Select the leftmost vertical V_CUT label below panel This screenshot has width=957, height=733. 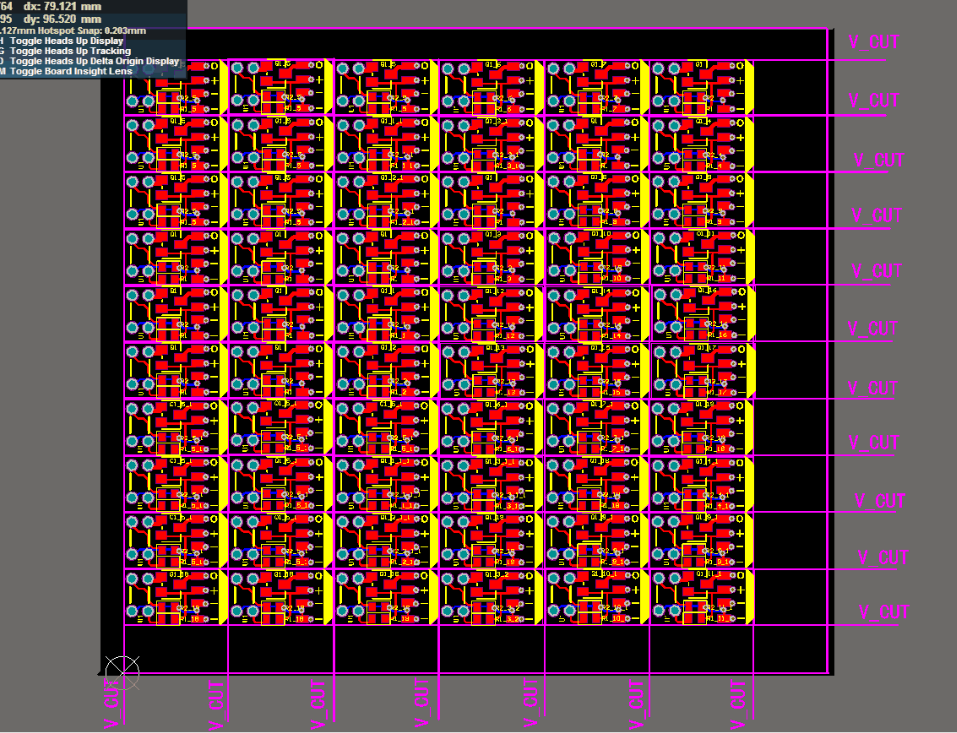click(112, 703)
